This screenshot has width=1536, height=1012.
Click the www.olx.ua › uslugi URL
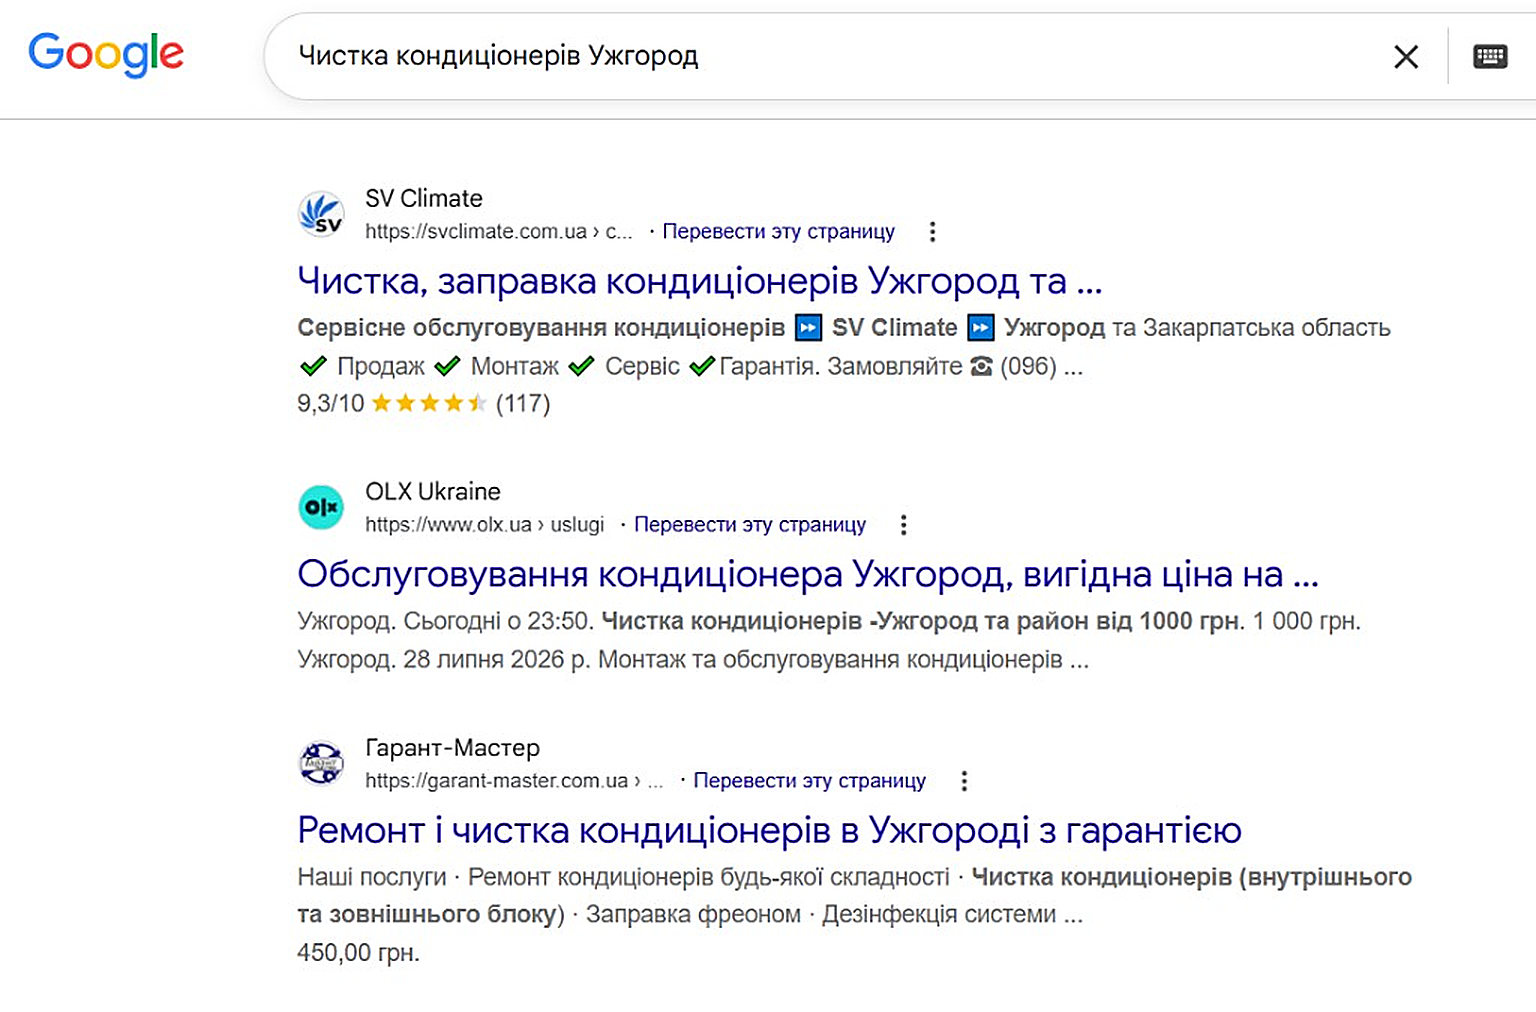[x=485, y=525]
